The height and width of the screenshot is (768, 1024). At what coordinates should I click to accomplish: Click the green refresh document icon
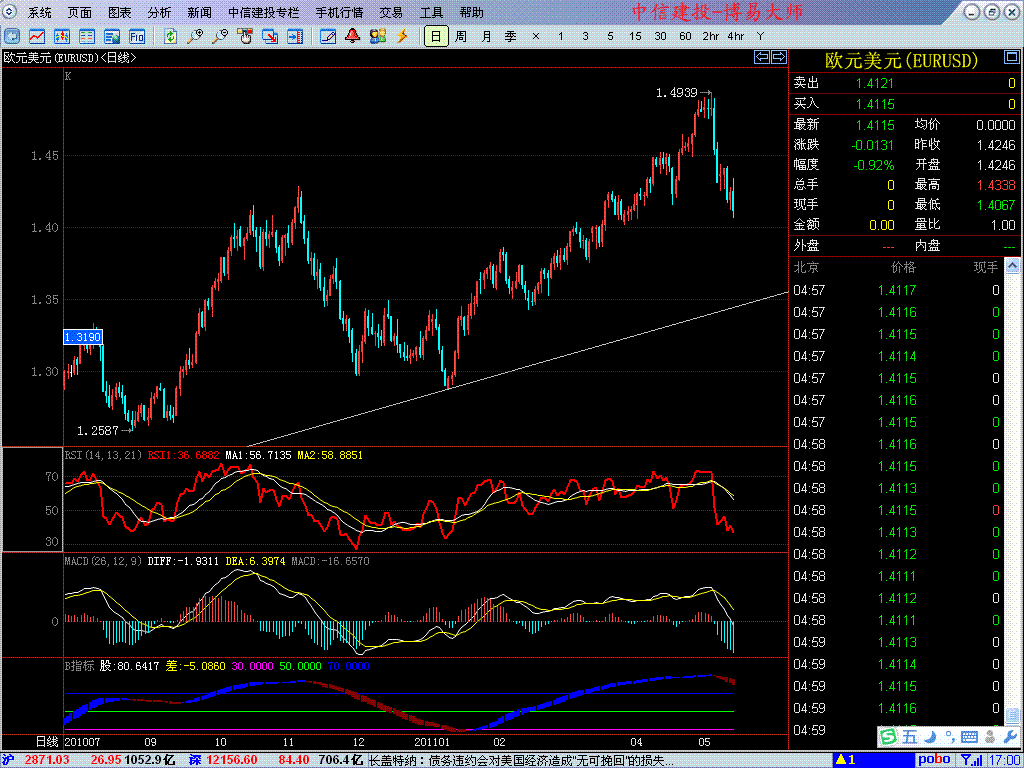point(170,36)
